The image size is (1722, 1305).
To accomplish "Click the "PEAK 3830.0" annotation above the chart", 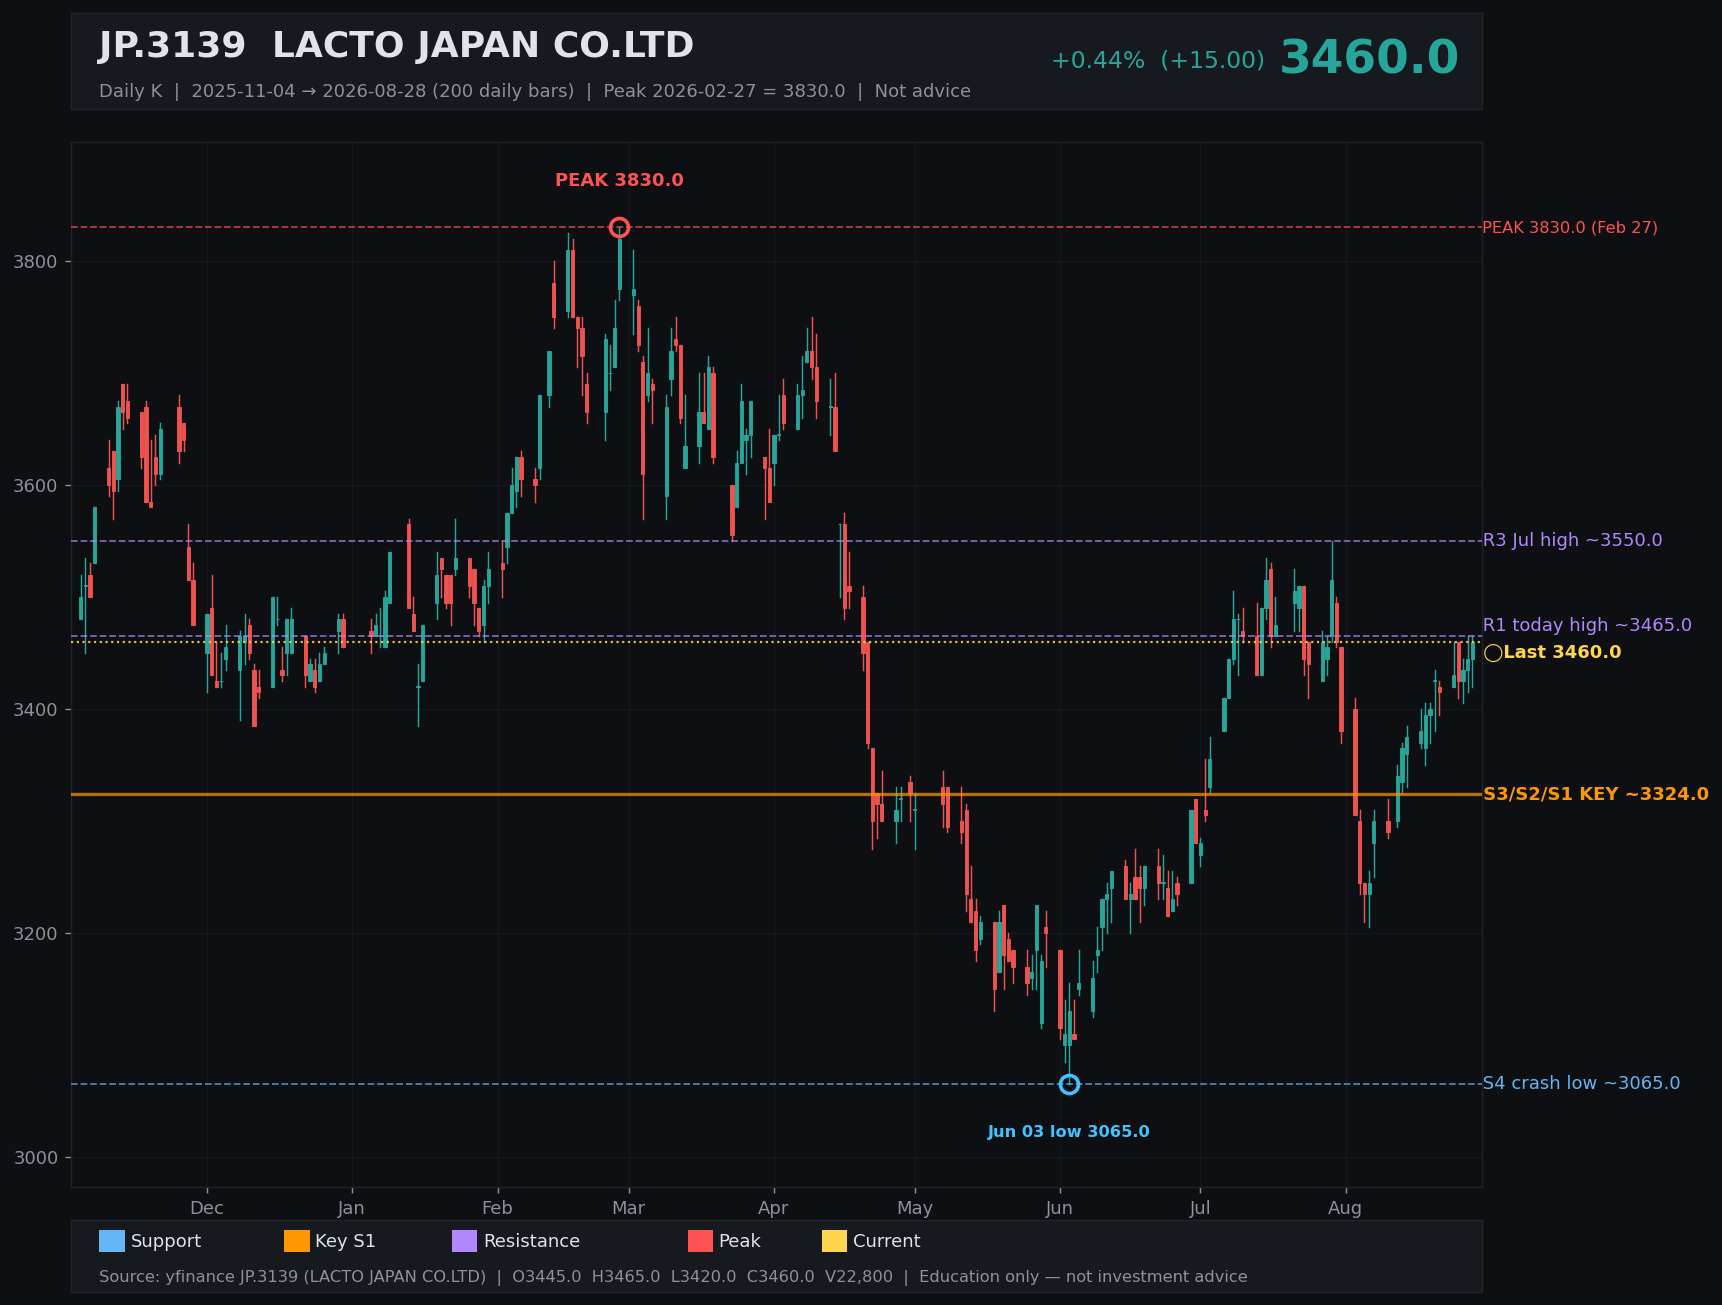I will (x=619, y=180).
